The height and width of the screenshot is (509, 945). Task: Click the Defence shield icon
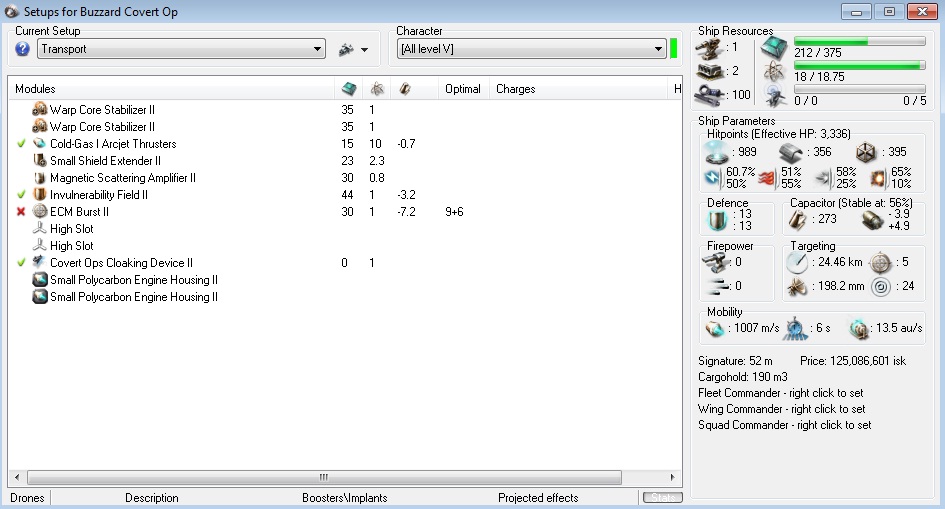click(x=718, y=219)
